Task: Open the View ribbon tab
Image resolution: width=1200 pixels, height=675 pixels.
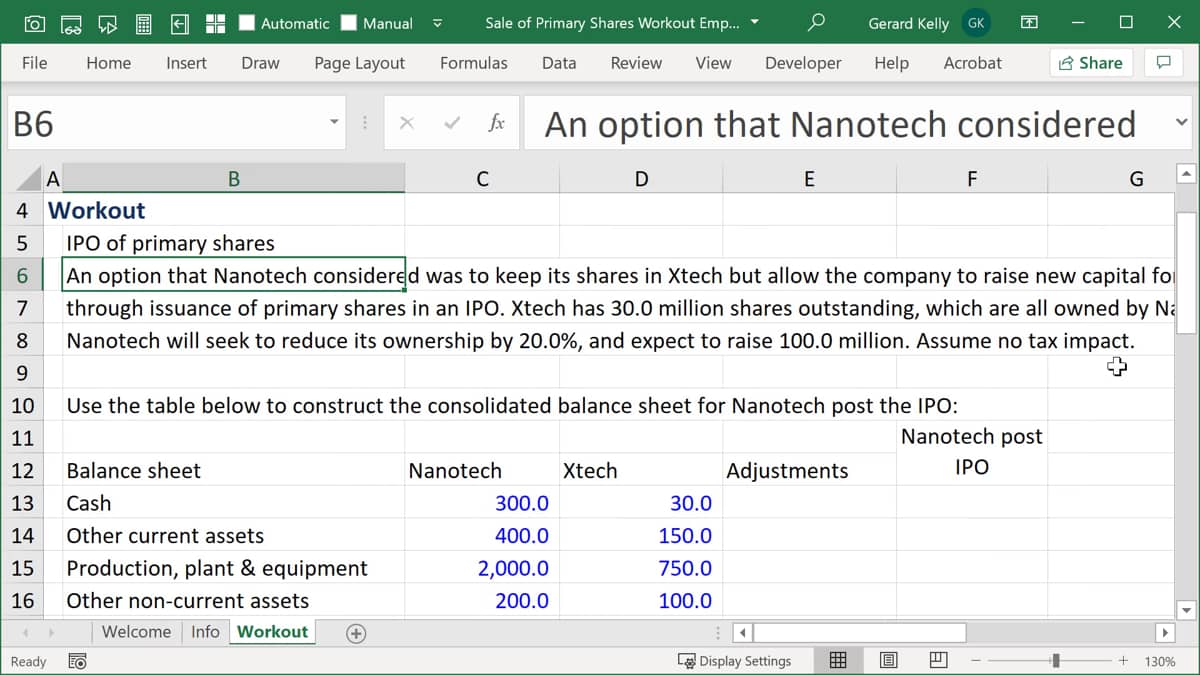Action: pos(713,63)
